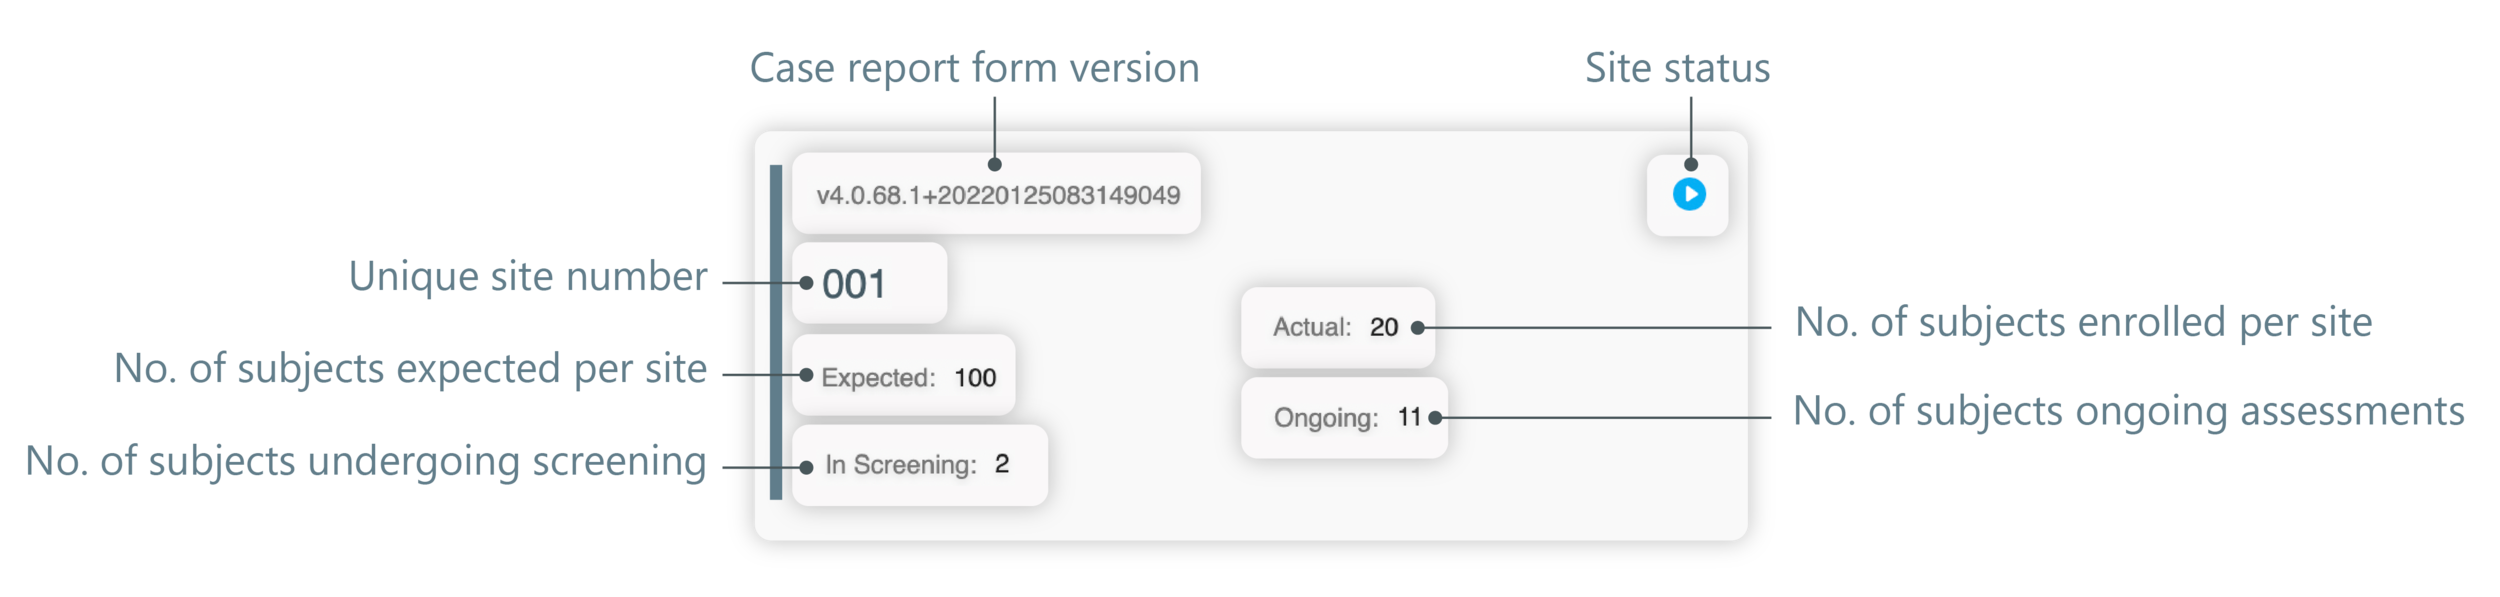Image resolution: width=2500 pixels, height=597 pixels.
Task: Click the dot left of In Screening
Action: (806, 467)
